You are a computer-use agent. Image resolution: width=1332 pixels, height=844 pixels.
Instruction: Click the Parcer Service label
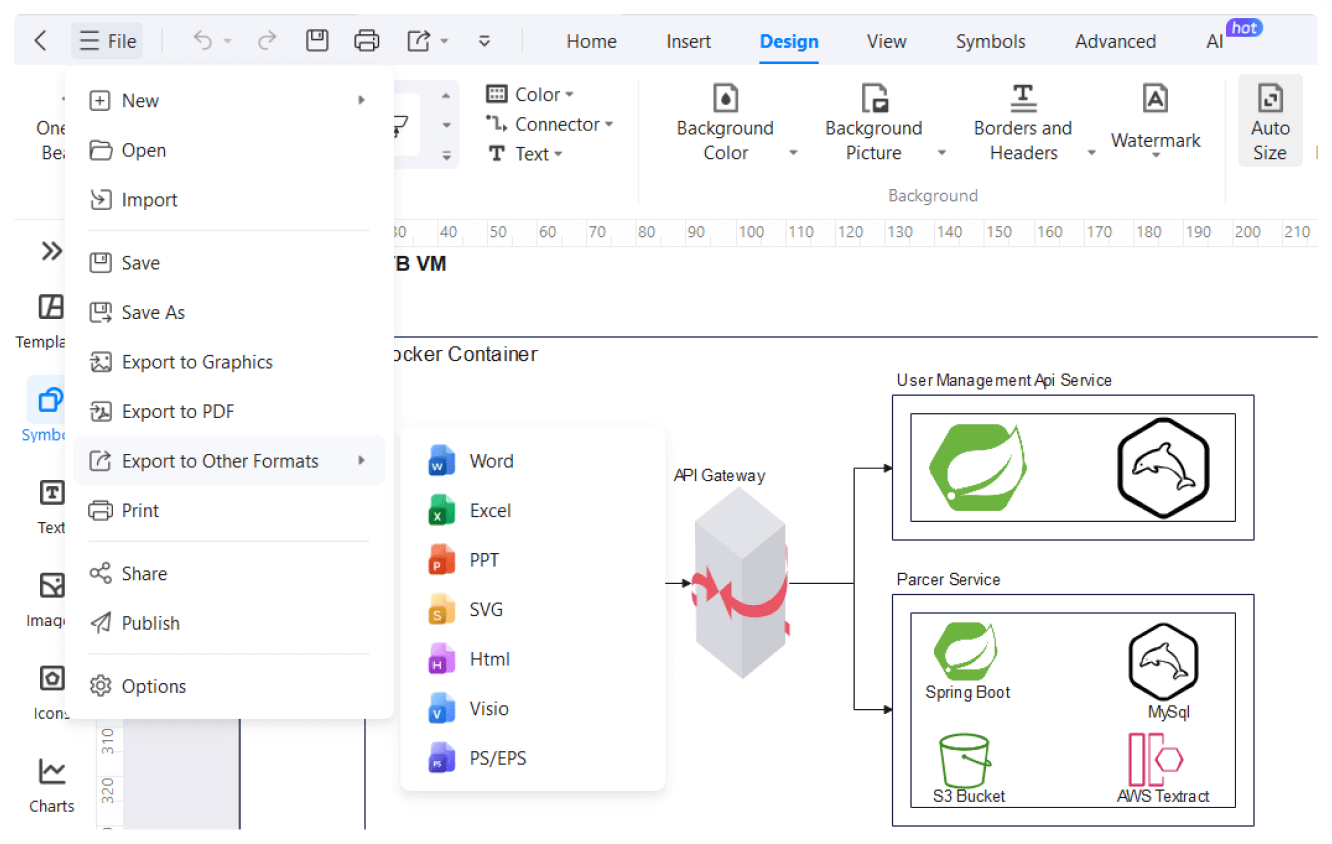[x=948, y=579]
